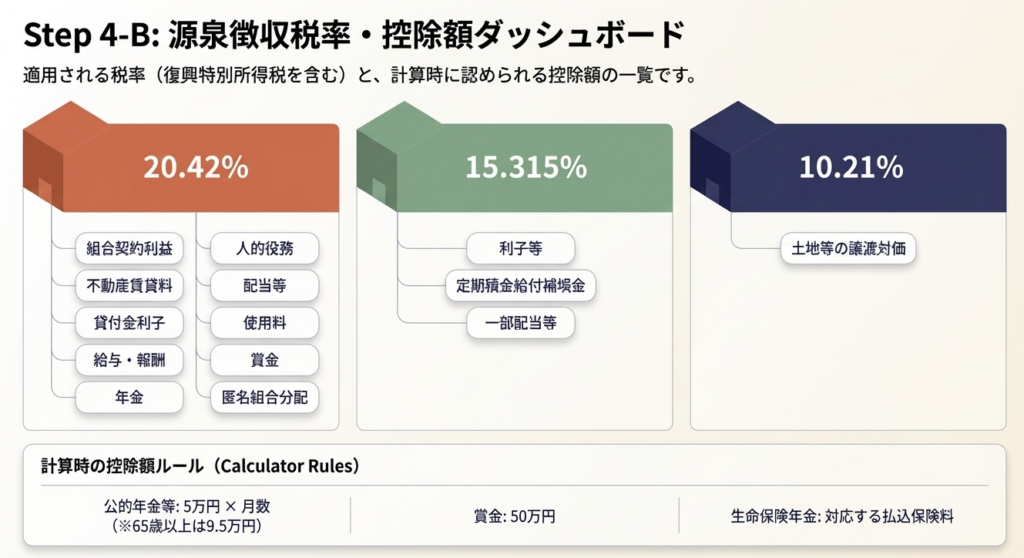Click the 組合契約利益 pill
The image size is (1024, 558).
coord(130,248)
